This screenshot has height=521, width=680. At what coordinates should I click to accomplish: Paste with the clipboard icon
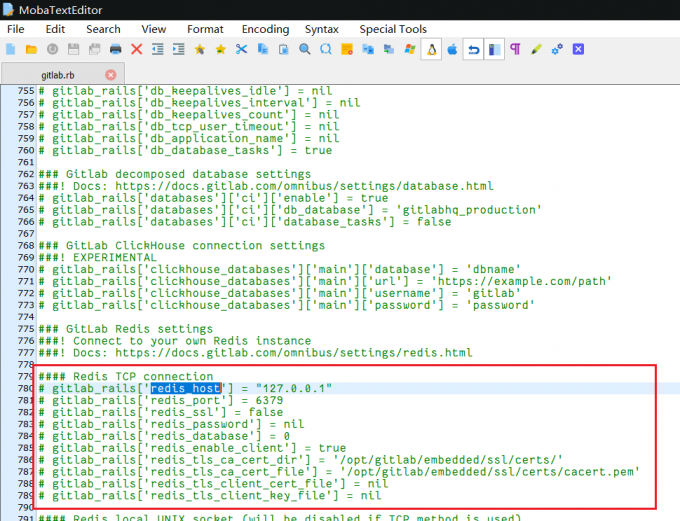click(284, 49)
